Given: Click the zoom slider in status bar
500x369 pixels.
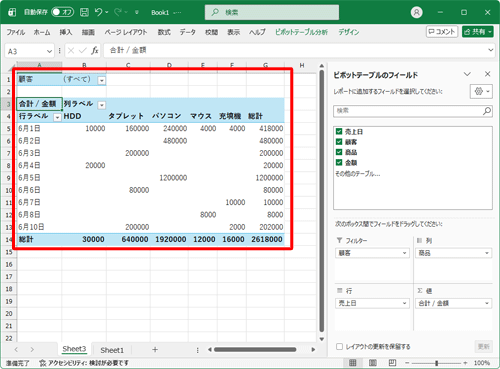Looking at the screenshot, I should click(436, 363).
